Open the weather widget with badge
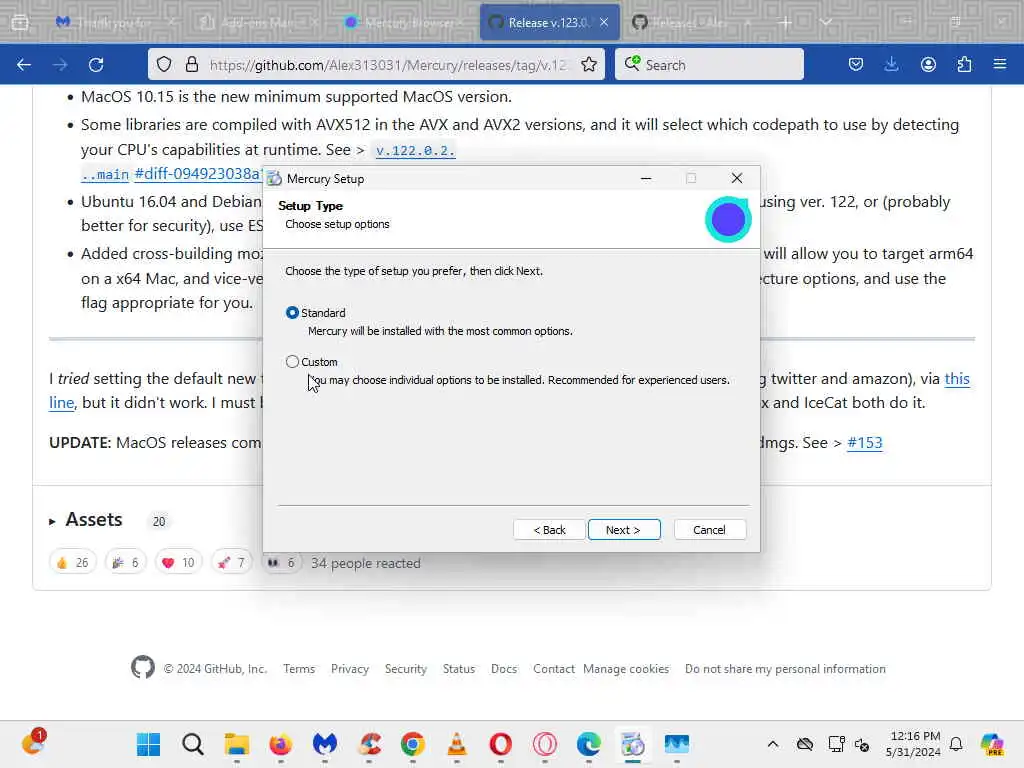Viewport: 1024px width, 768px height. pyautogui.click(x=33, y=743)
